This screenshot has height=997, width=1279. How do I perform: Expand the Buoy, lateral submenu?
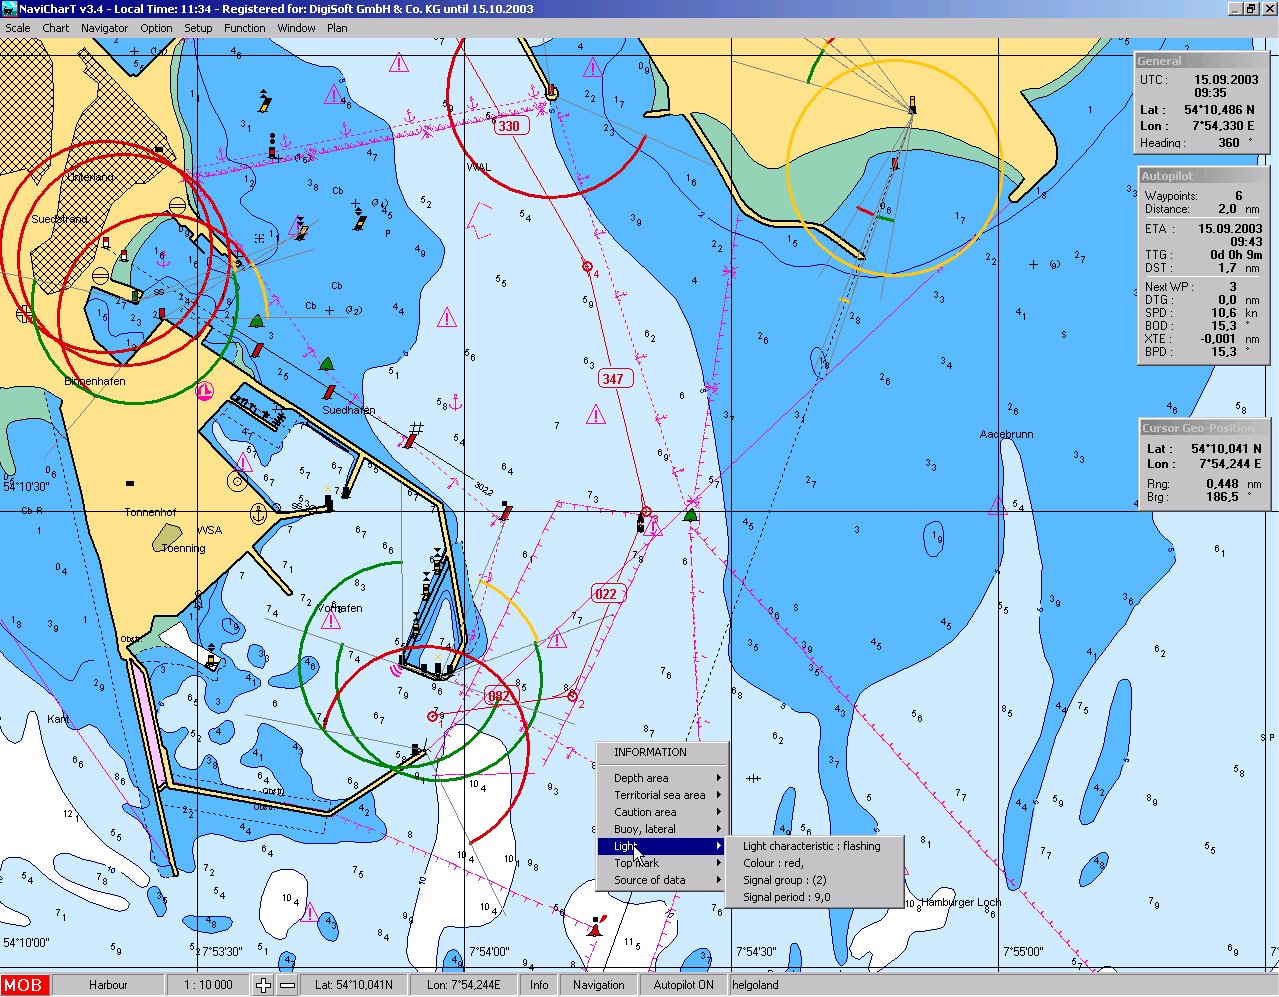pos(663,829)
